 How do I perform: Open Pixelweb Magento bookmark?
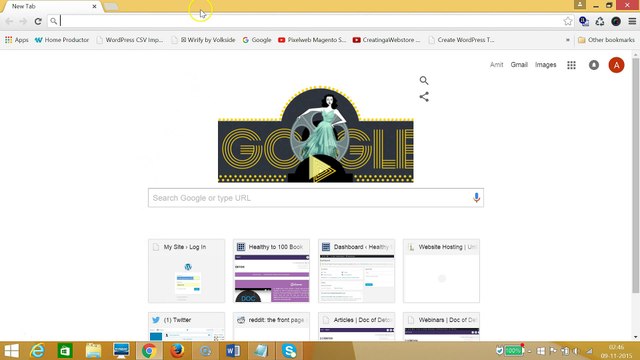(x=312, y=40)
